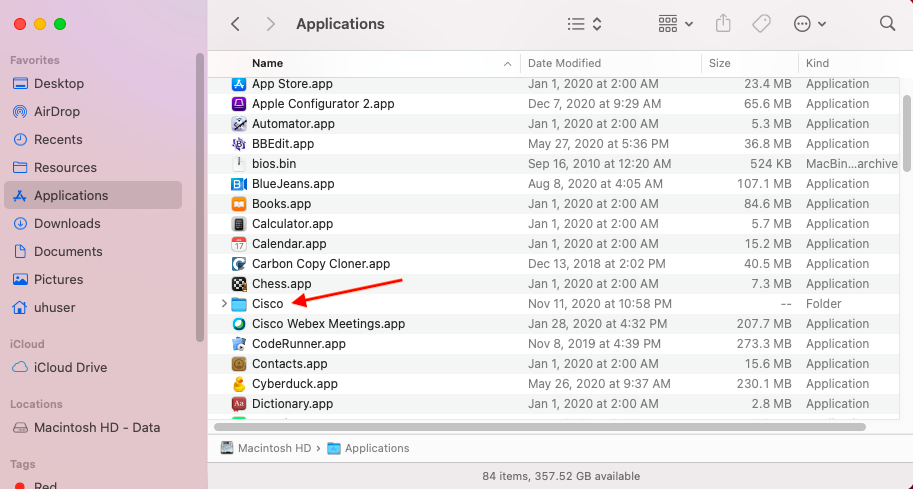
Task: Click the Cyberduck.app duck icon
Action: coord(239,384)
